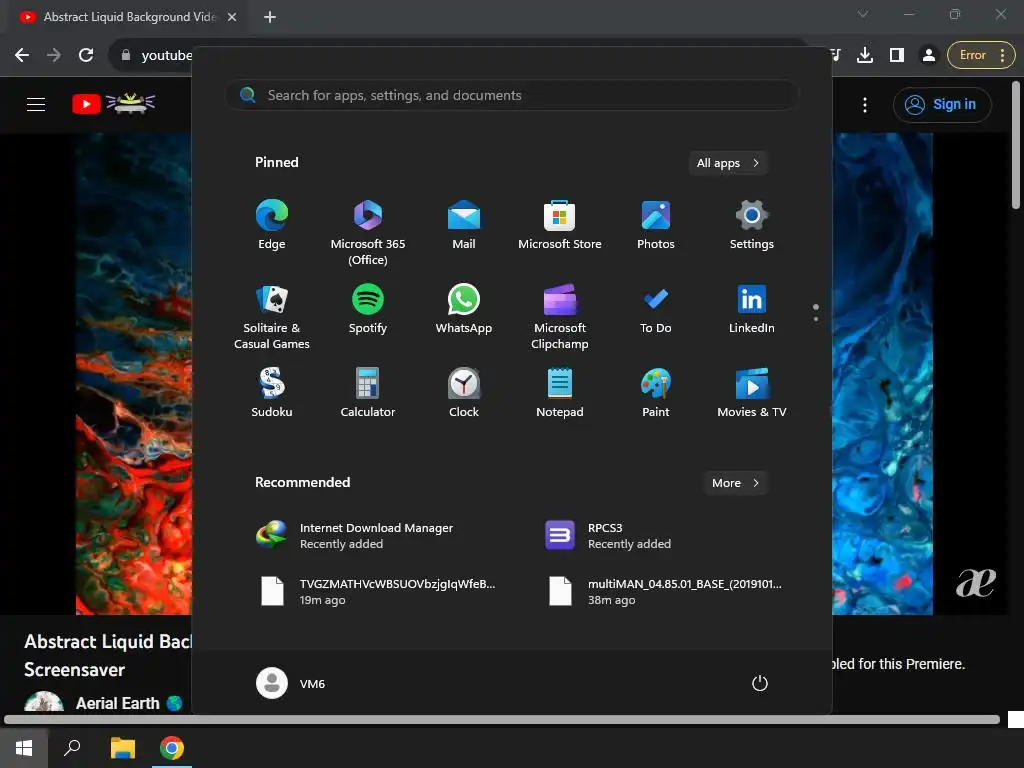Open File Explorer from taskbar

pyautogui.click(x=122, y=748)
